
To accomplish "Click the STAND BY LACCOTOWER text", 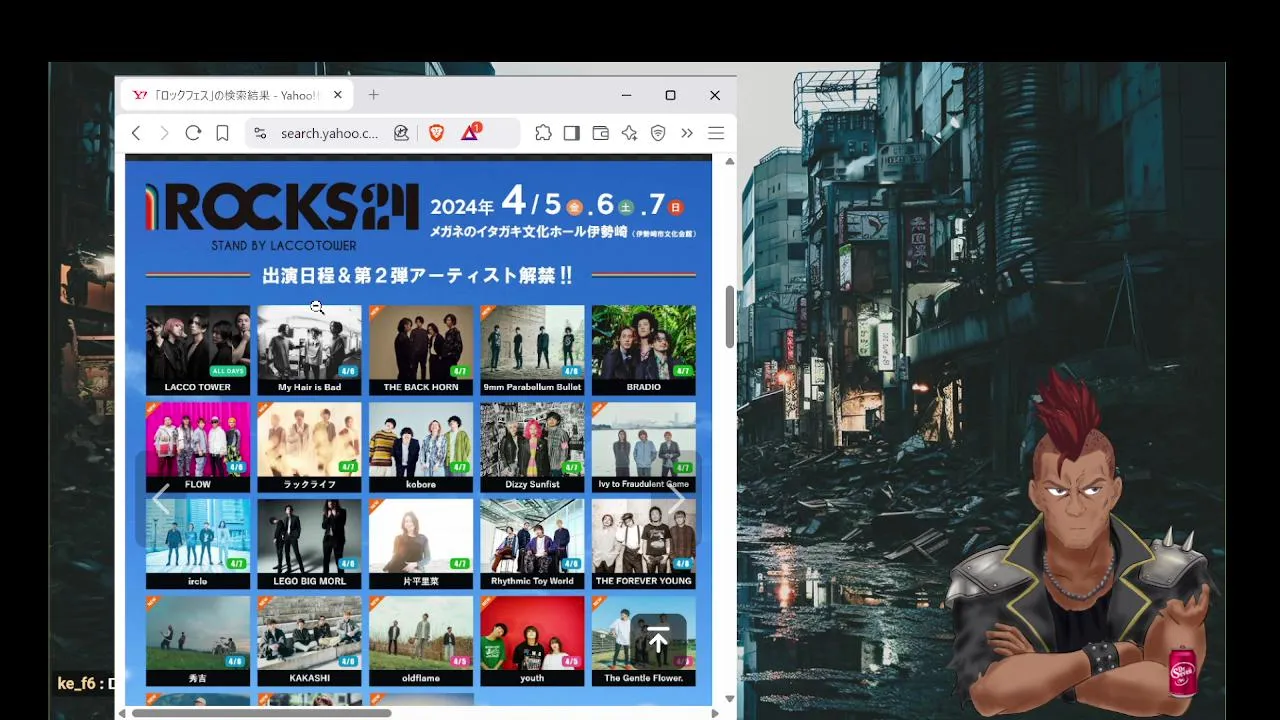I will 284,244.
